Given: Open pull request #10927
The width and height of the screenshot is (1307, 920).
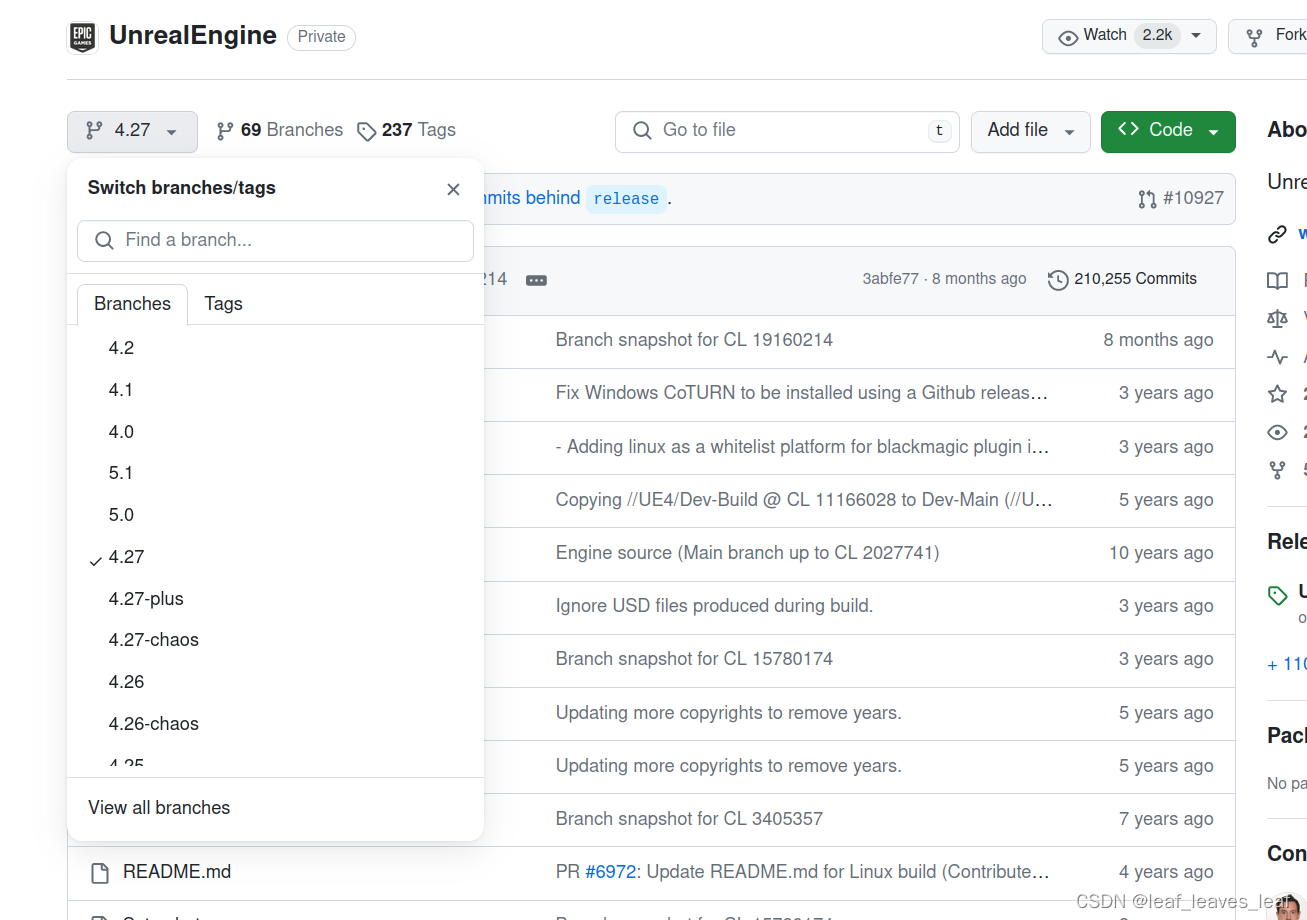Looking at the screenshot, I should pos(1193,198).
